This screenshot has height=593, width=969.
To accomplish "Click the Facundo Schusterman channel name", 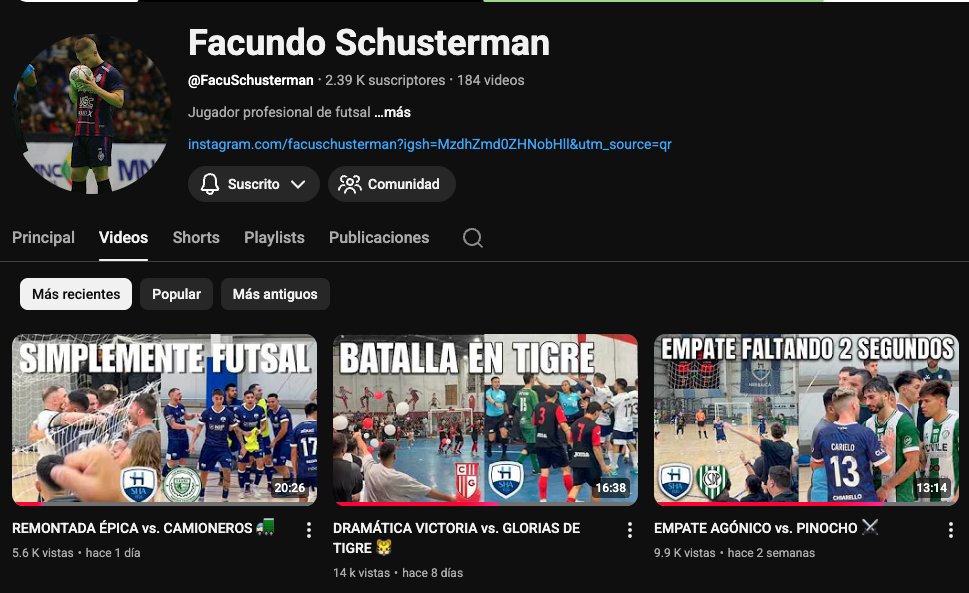I will pos(369,43).
